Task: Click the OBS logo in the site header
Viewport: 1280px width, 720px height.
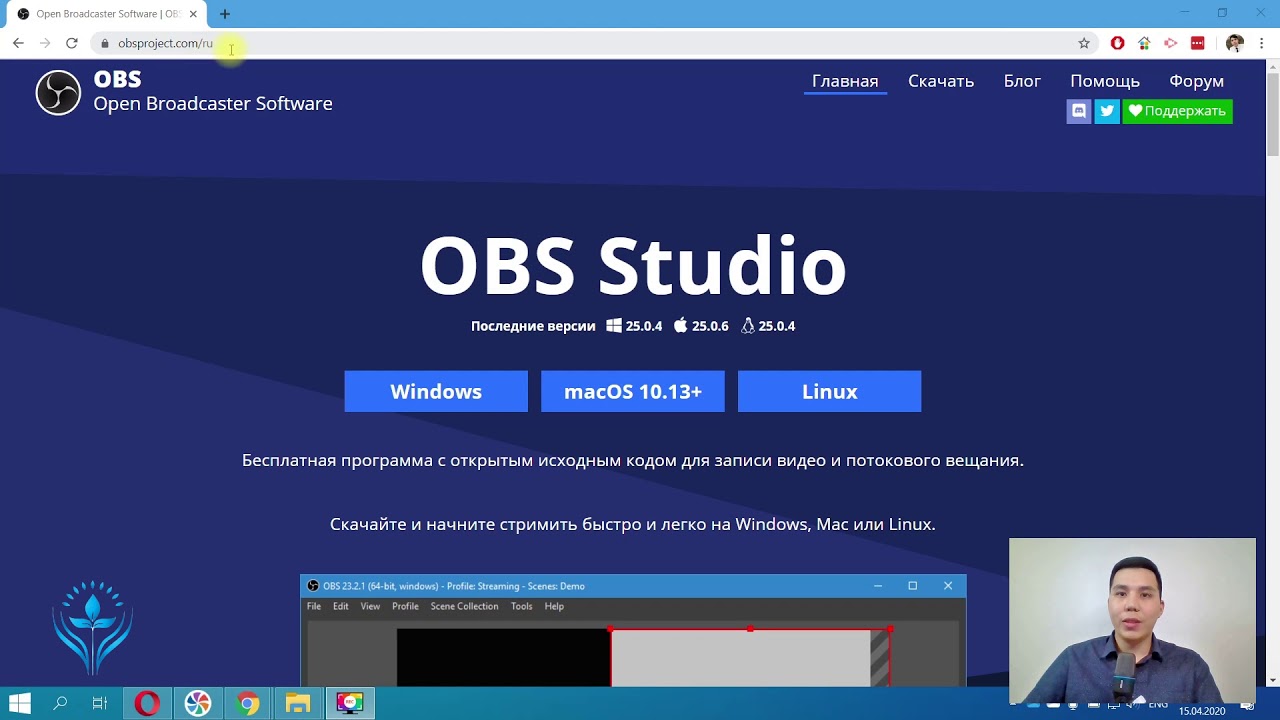Action: click(58, 93)
